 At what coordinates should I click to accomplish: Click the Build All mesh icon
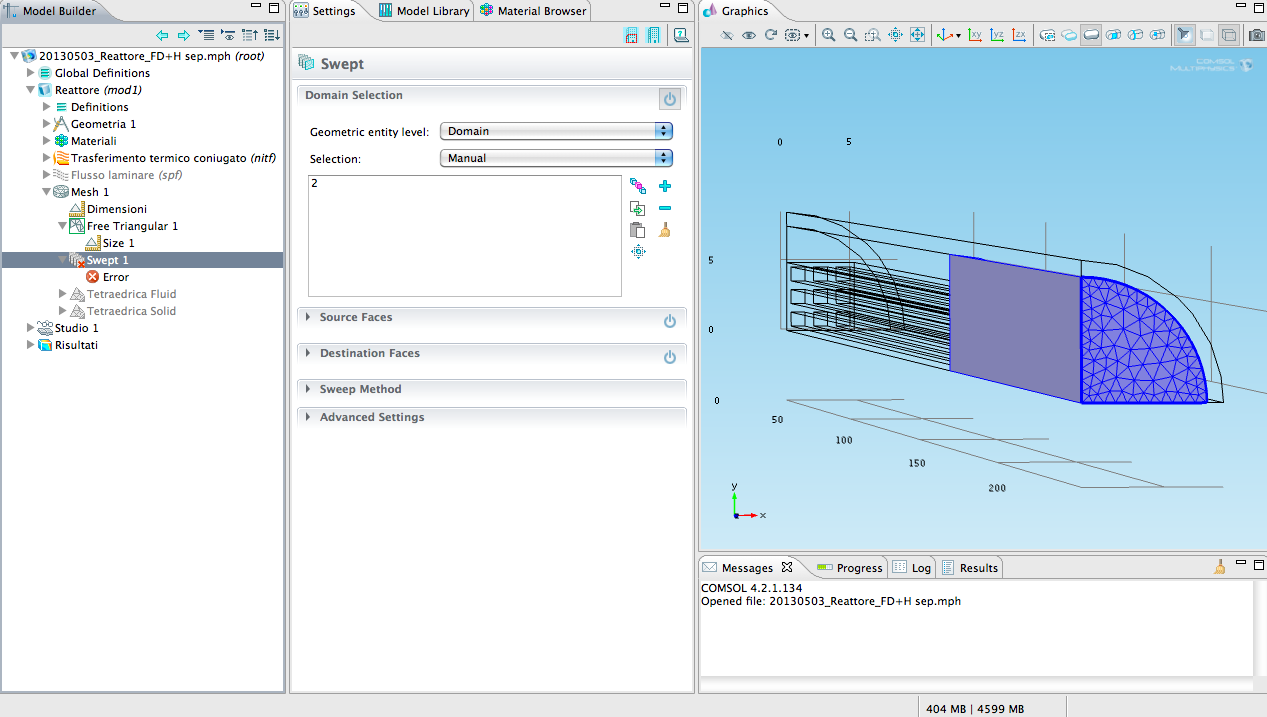point(654,36)
